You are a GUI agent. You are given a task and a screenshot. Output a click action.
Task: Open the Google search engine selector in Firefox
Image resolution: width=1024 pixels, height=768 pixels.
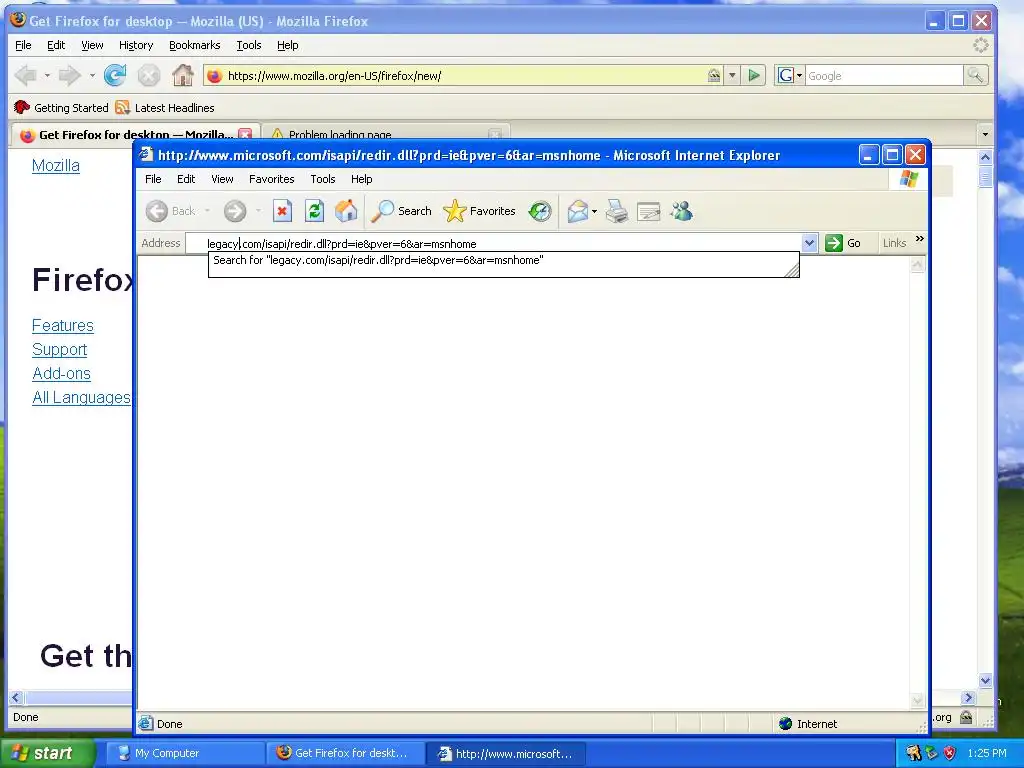click(x=790, y=75)
